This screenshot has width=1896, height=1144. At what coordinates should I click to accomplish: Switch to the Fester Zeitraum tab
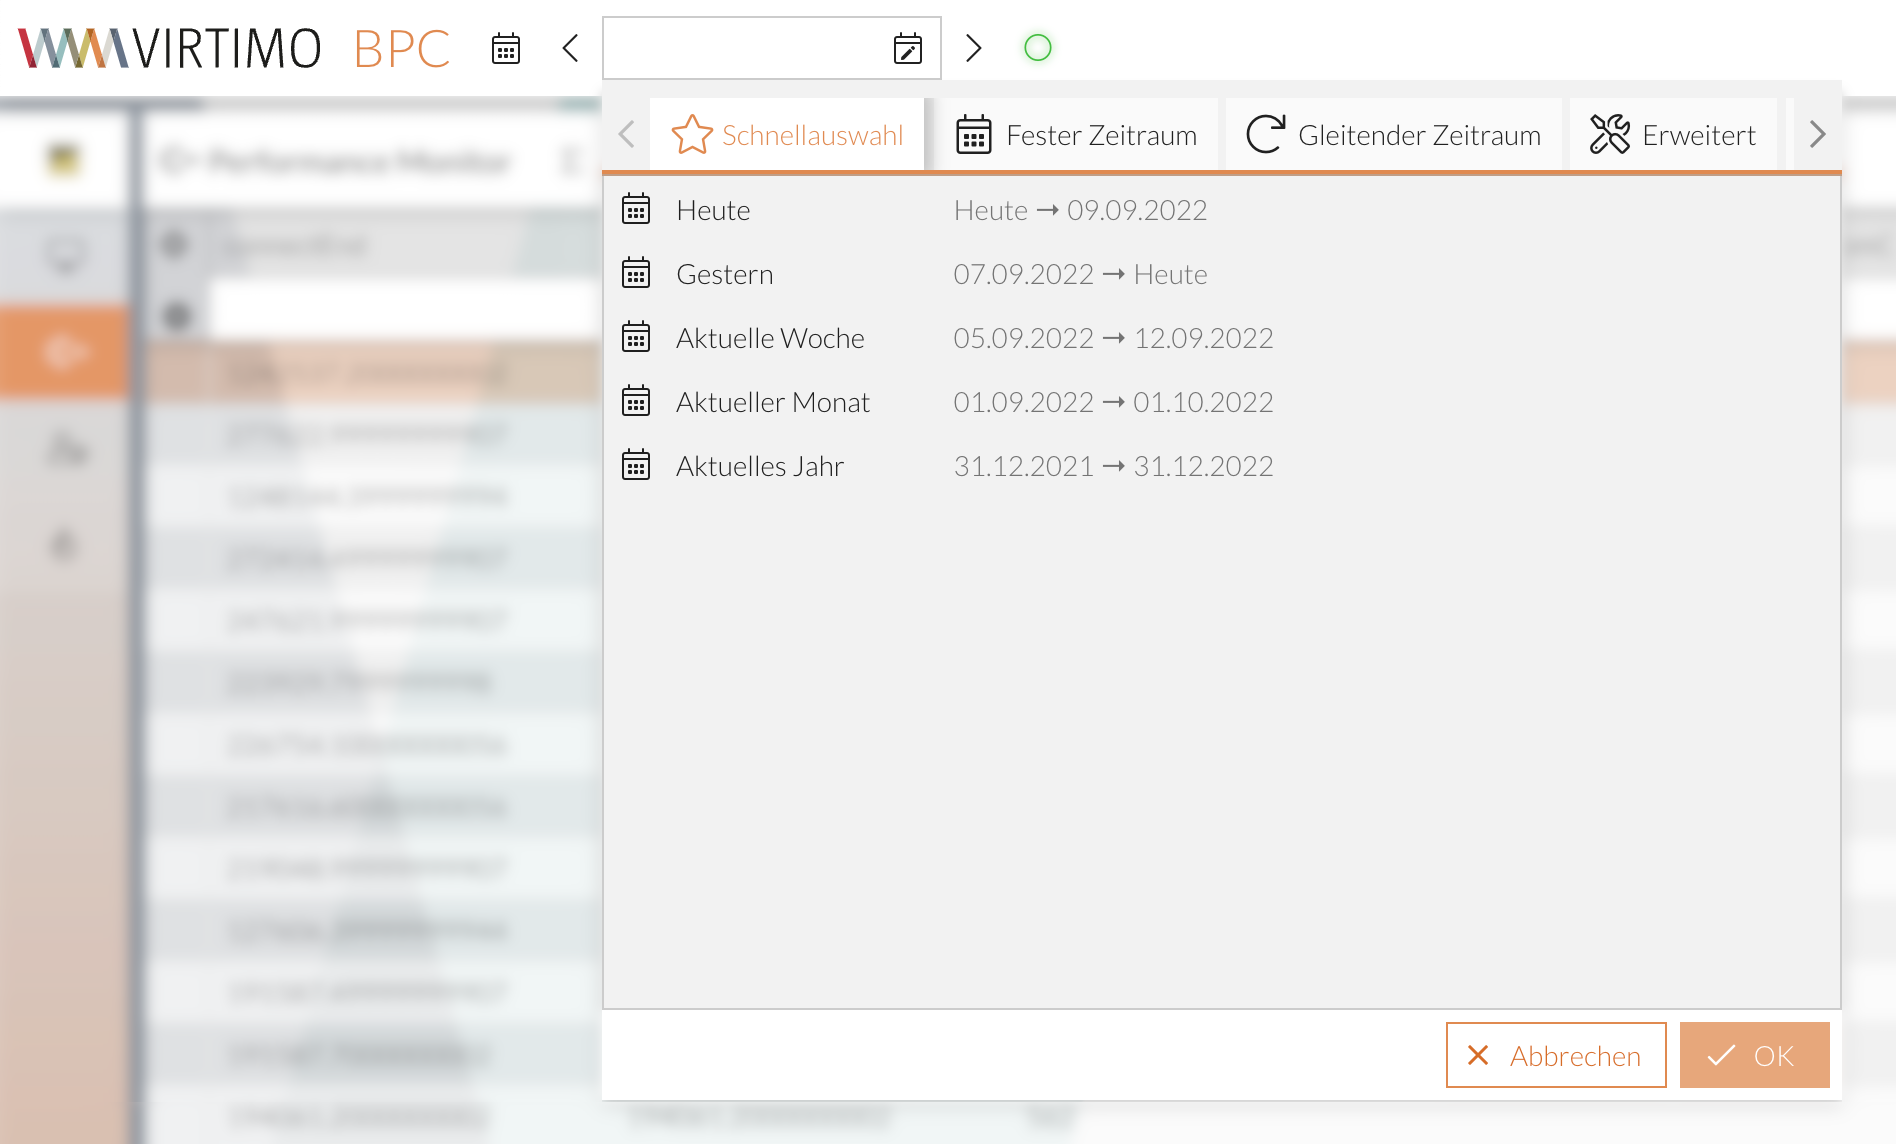point(1076,135)
